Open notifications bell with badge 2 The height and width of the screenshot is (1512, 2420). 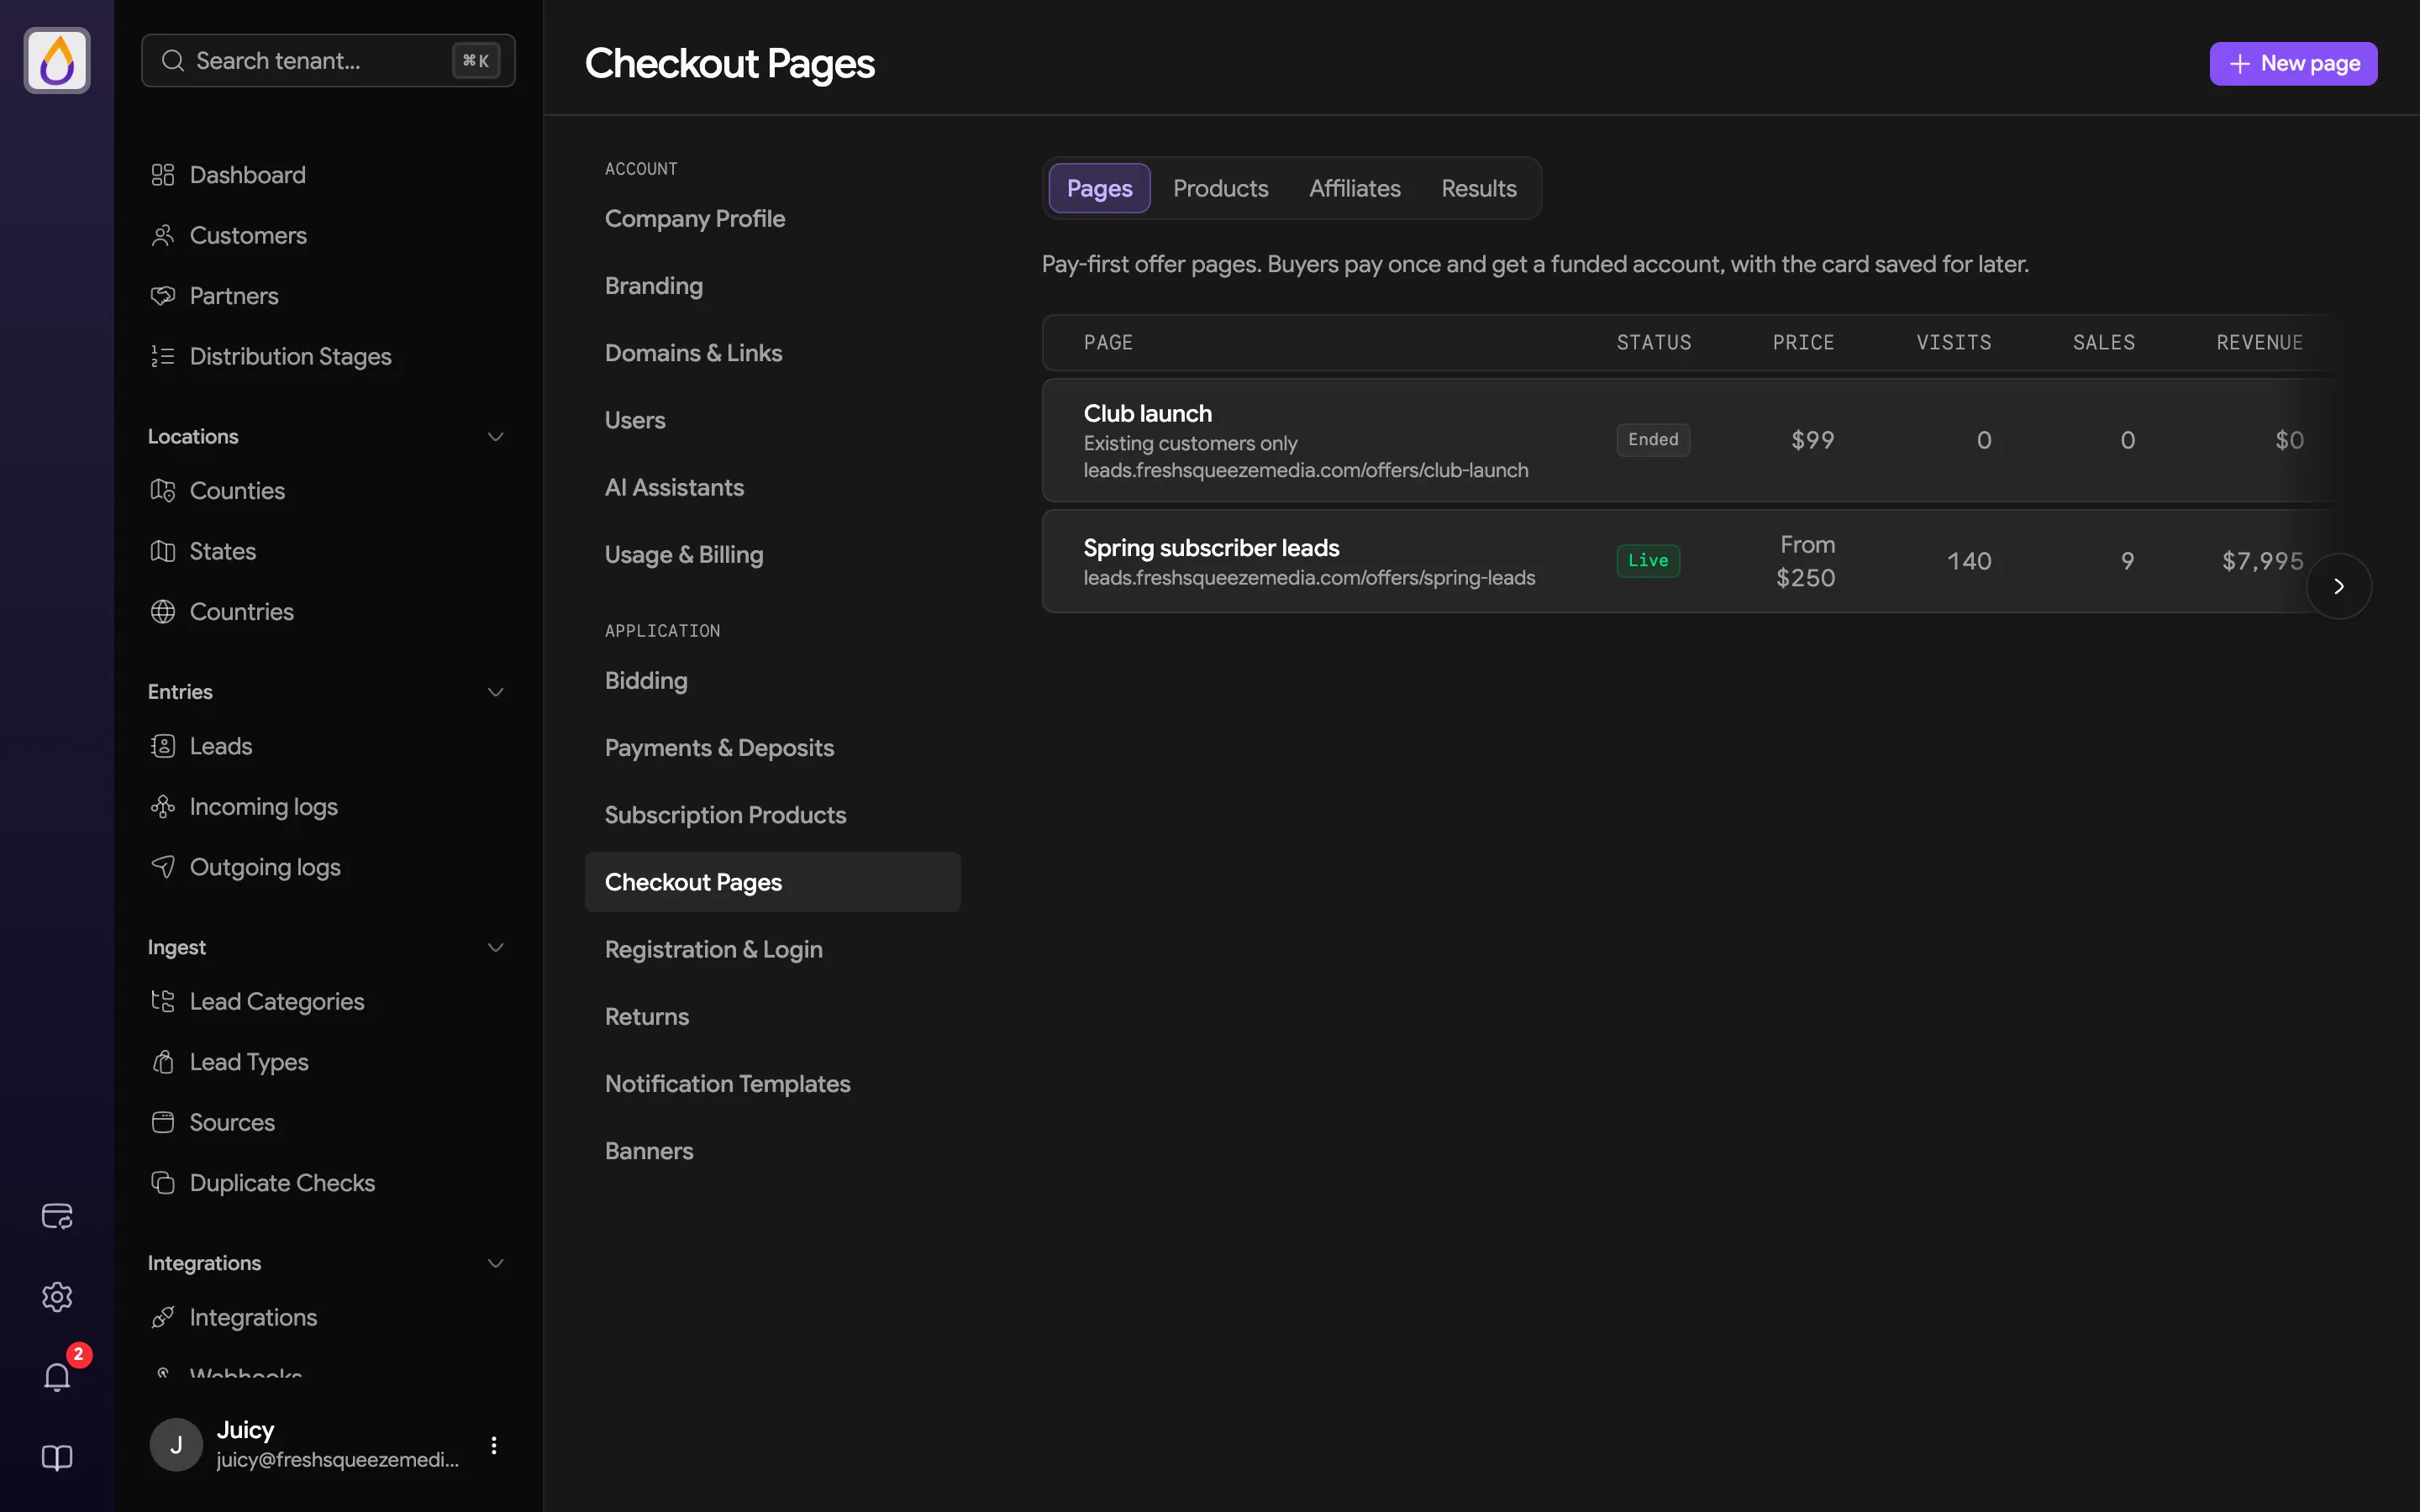tap(57, 1377)
